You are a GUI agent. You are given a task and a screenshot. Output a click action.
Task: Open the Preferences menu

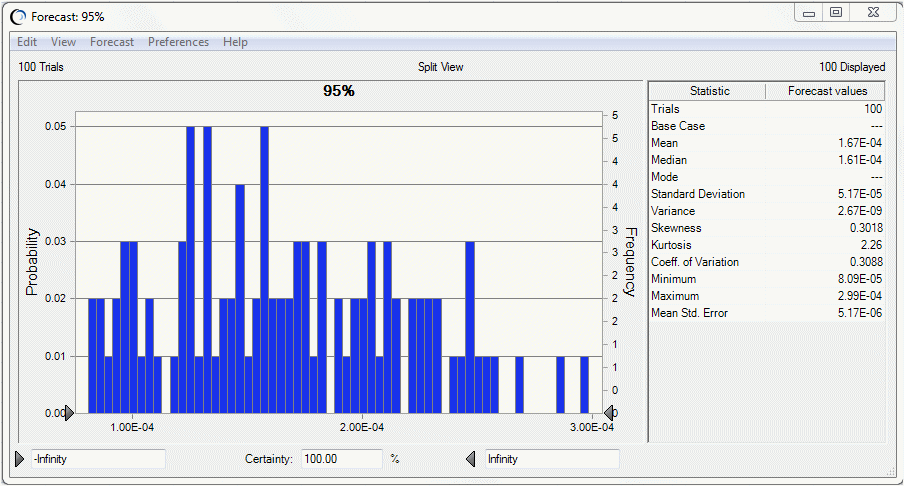pos(178,42)
